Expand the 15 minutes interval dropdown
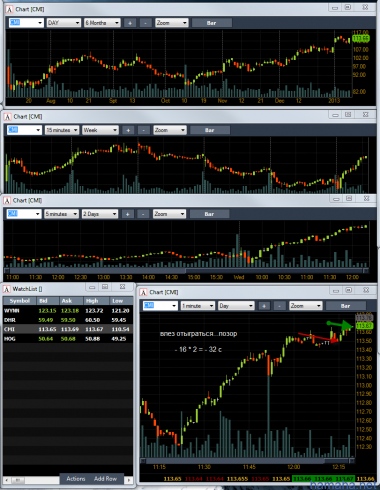The height and width of the screenshot is (490, 380). [x=62, y=130]
